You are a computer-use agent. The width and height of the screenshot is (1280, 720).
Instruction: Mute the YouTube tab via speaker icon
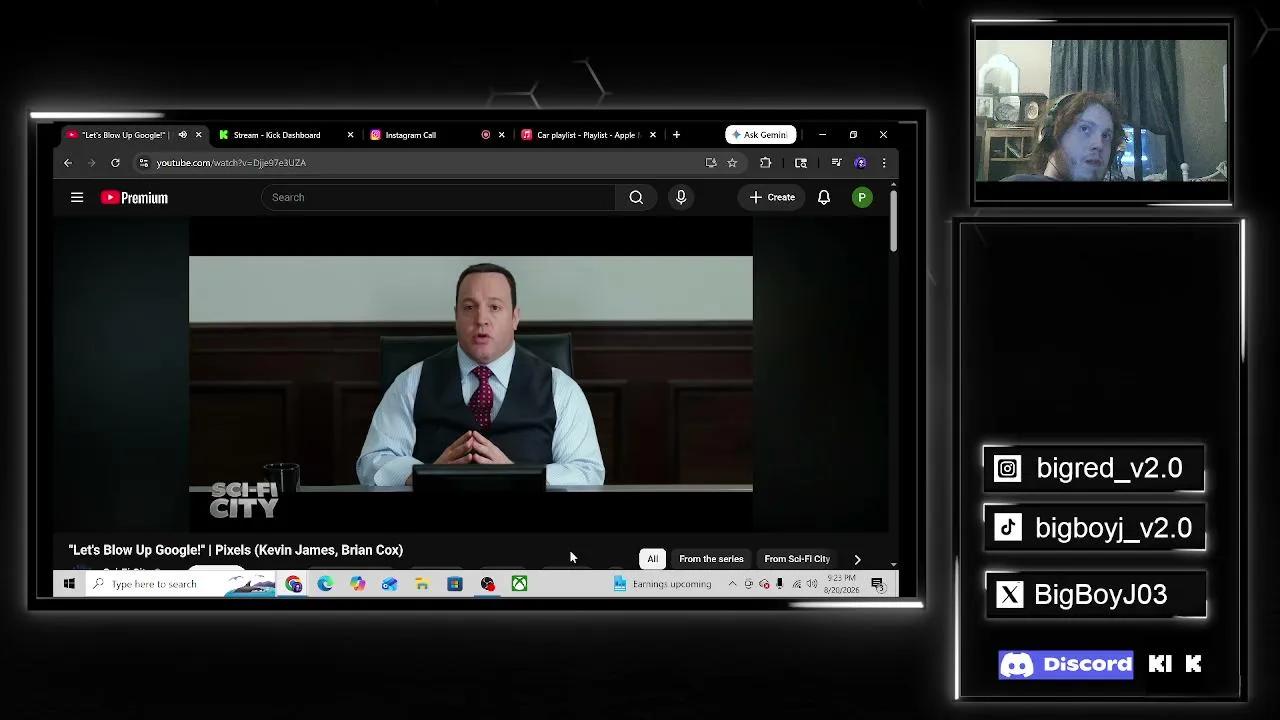tap(182, 135)
